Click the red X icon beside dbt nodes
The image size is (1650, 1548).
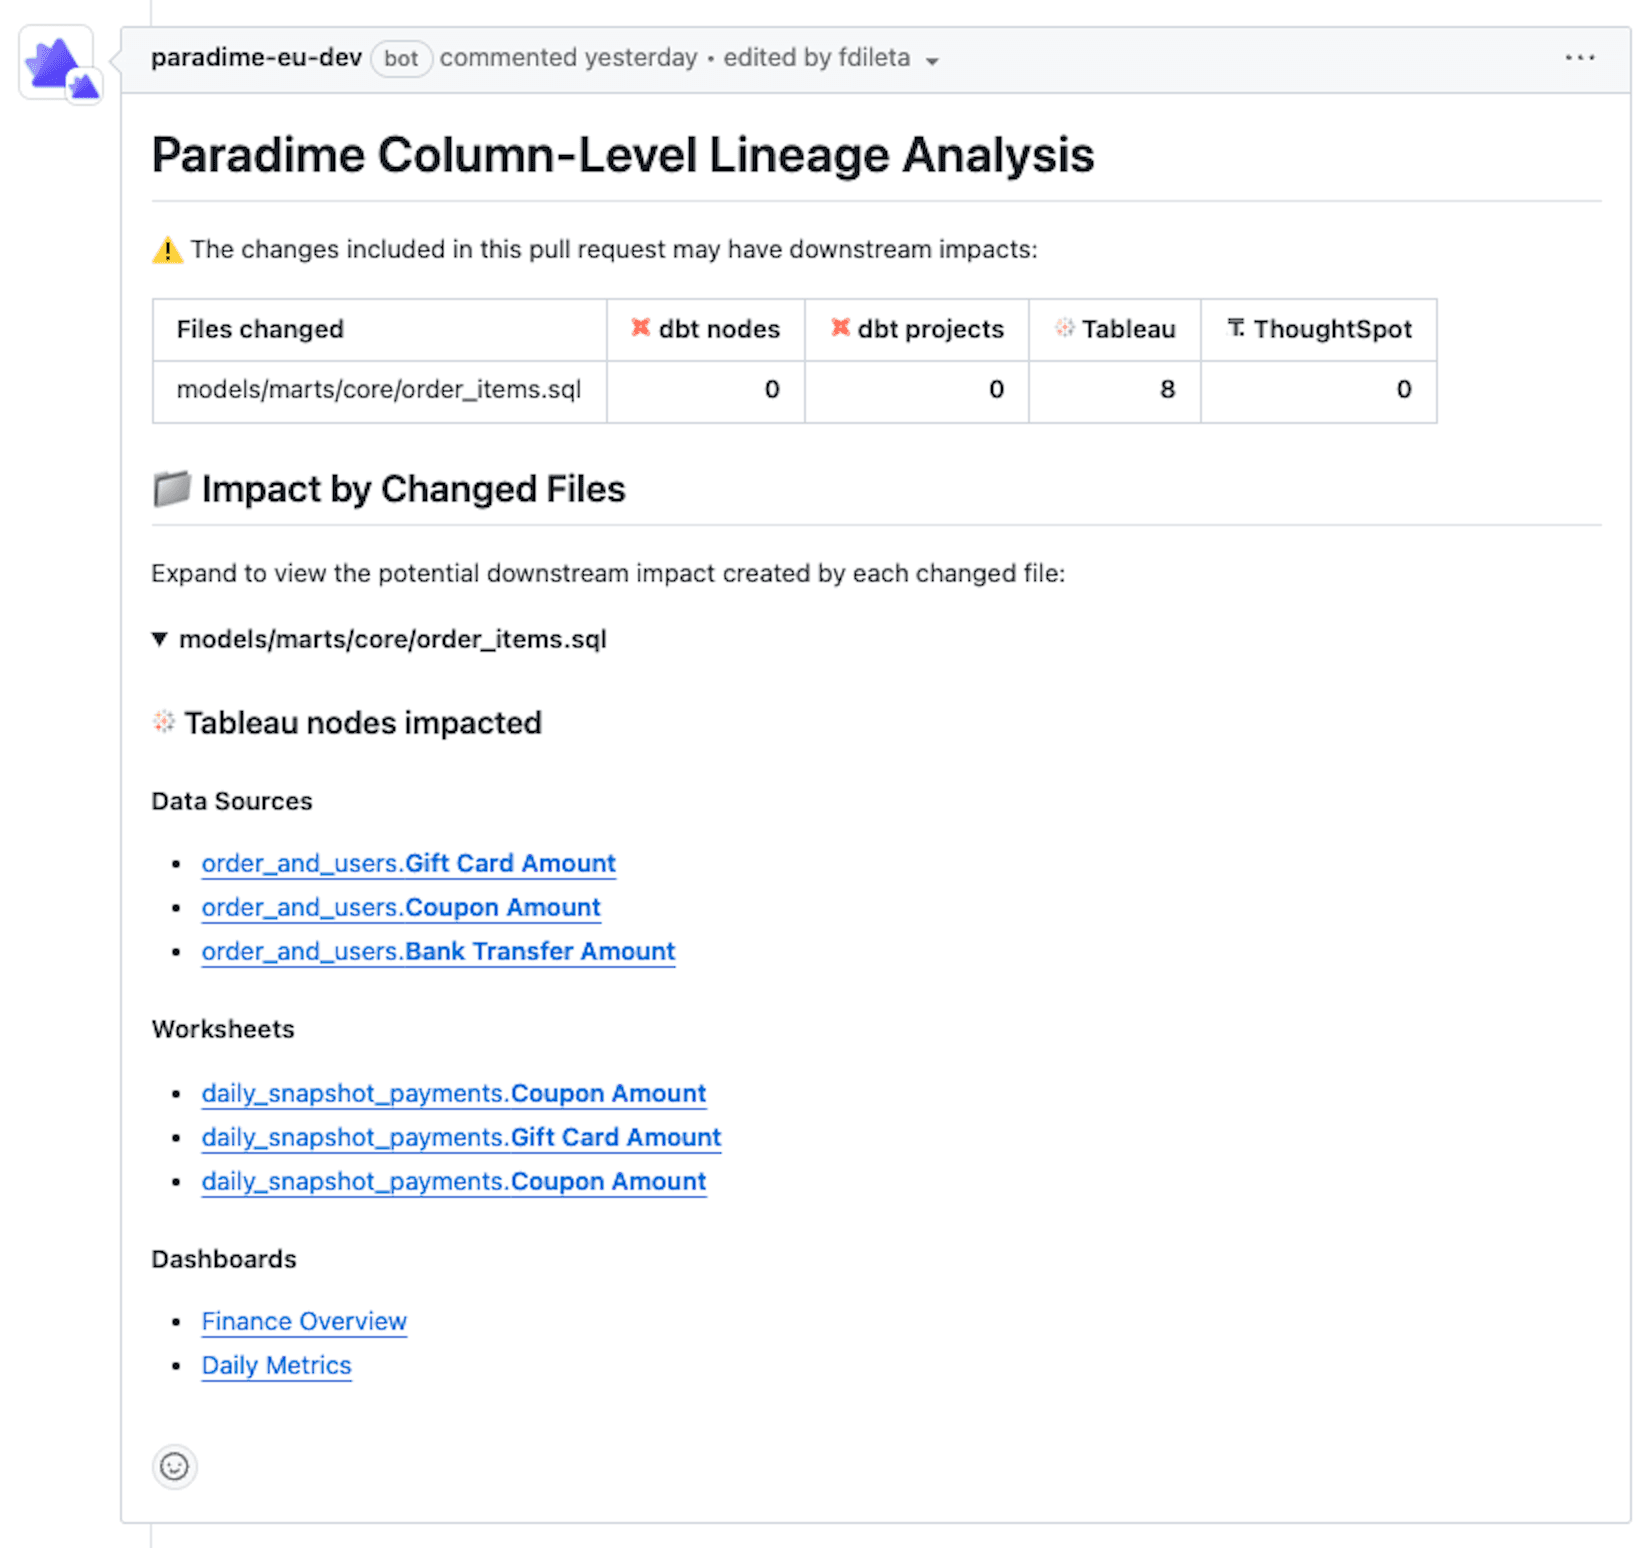640,328
